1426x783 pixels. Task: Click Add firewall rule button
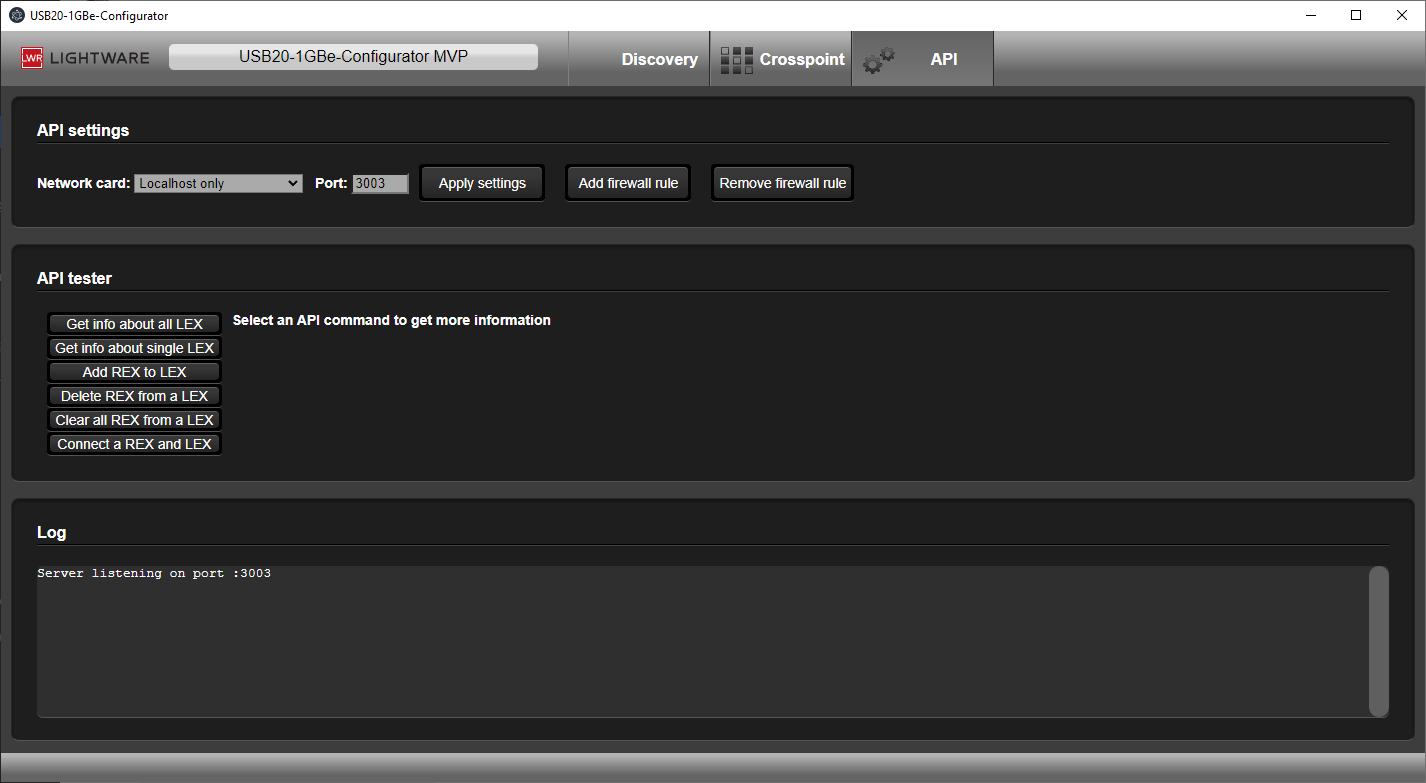click(x=628, y=183)
